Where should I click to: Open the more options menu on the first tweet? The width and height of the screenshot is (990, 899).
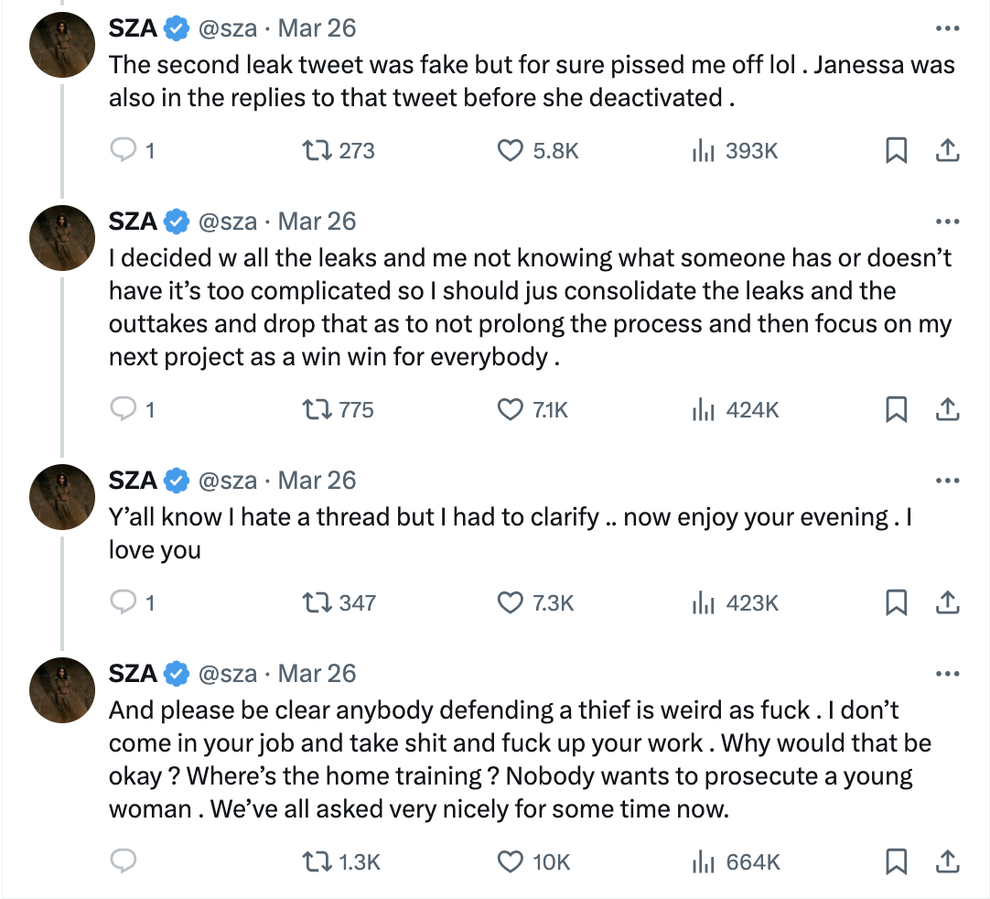point(946,28)
